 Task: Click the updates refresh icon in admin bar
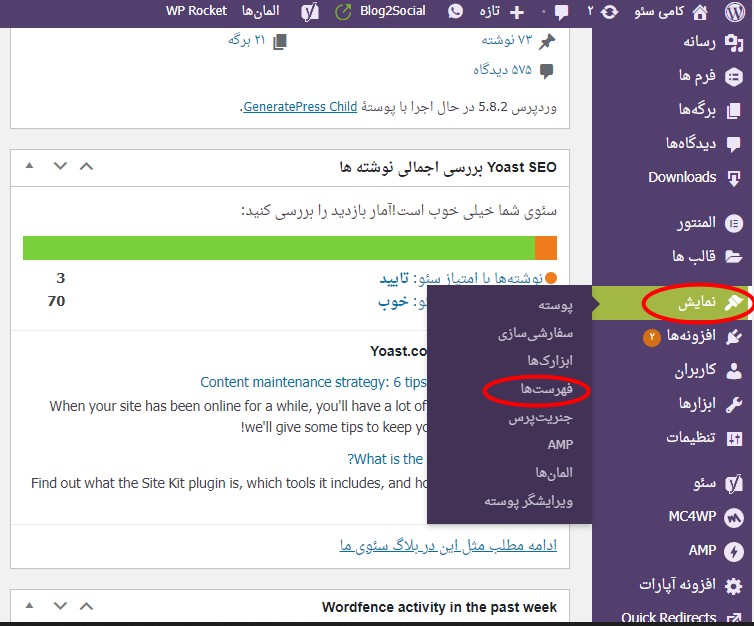610,12
